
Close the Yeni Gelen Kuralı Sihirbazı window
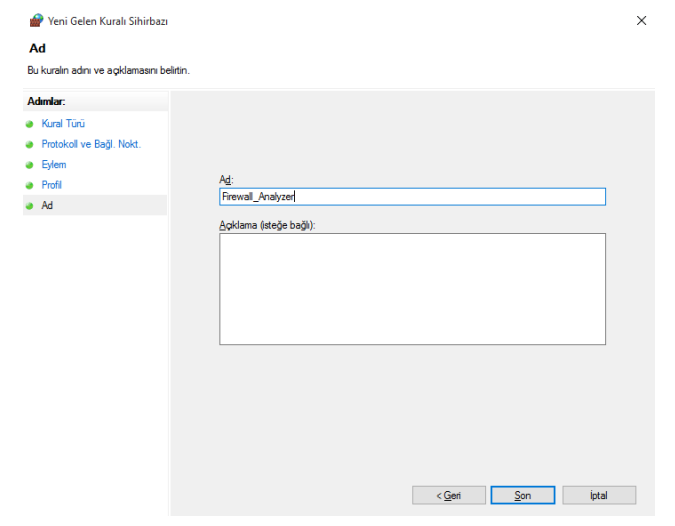641,21
